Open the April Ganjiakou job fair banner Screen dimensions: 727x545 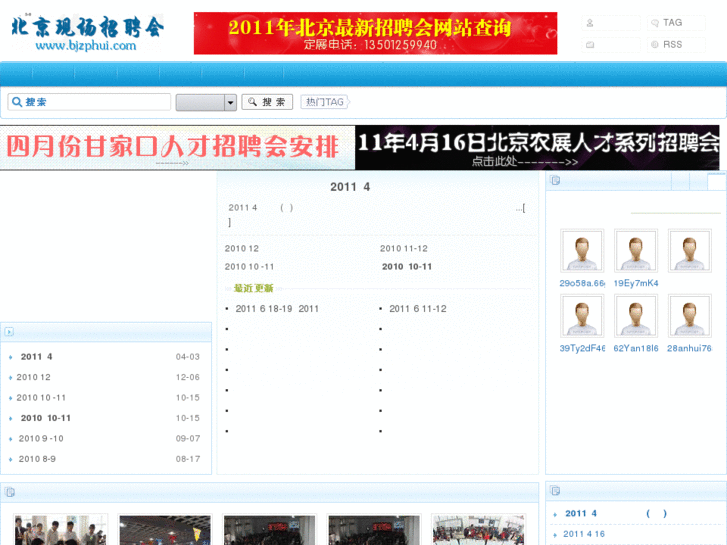click(x=178, y=147)
